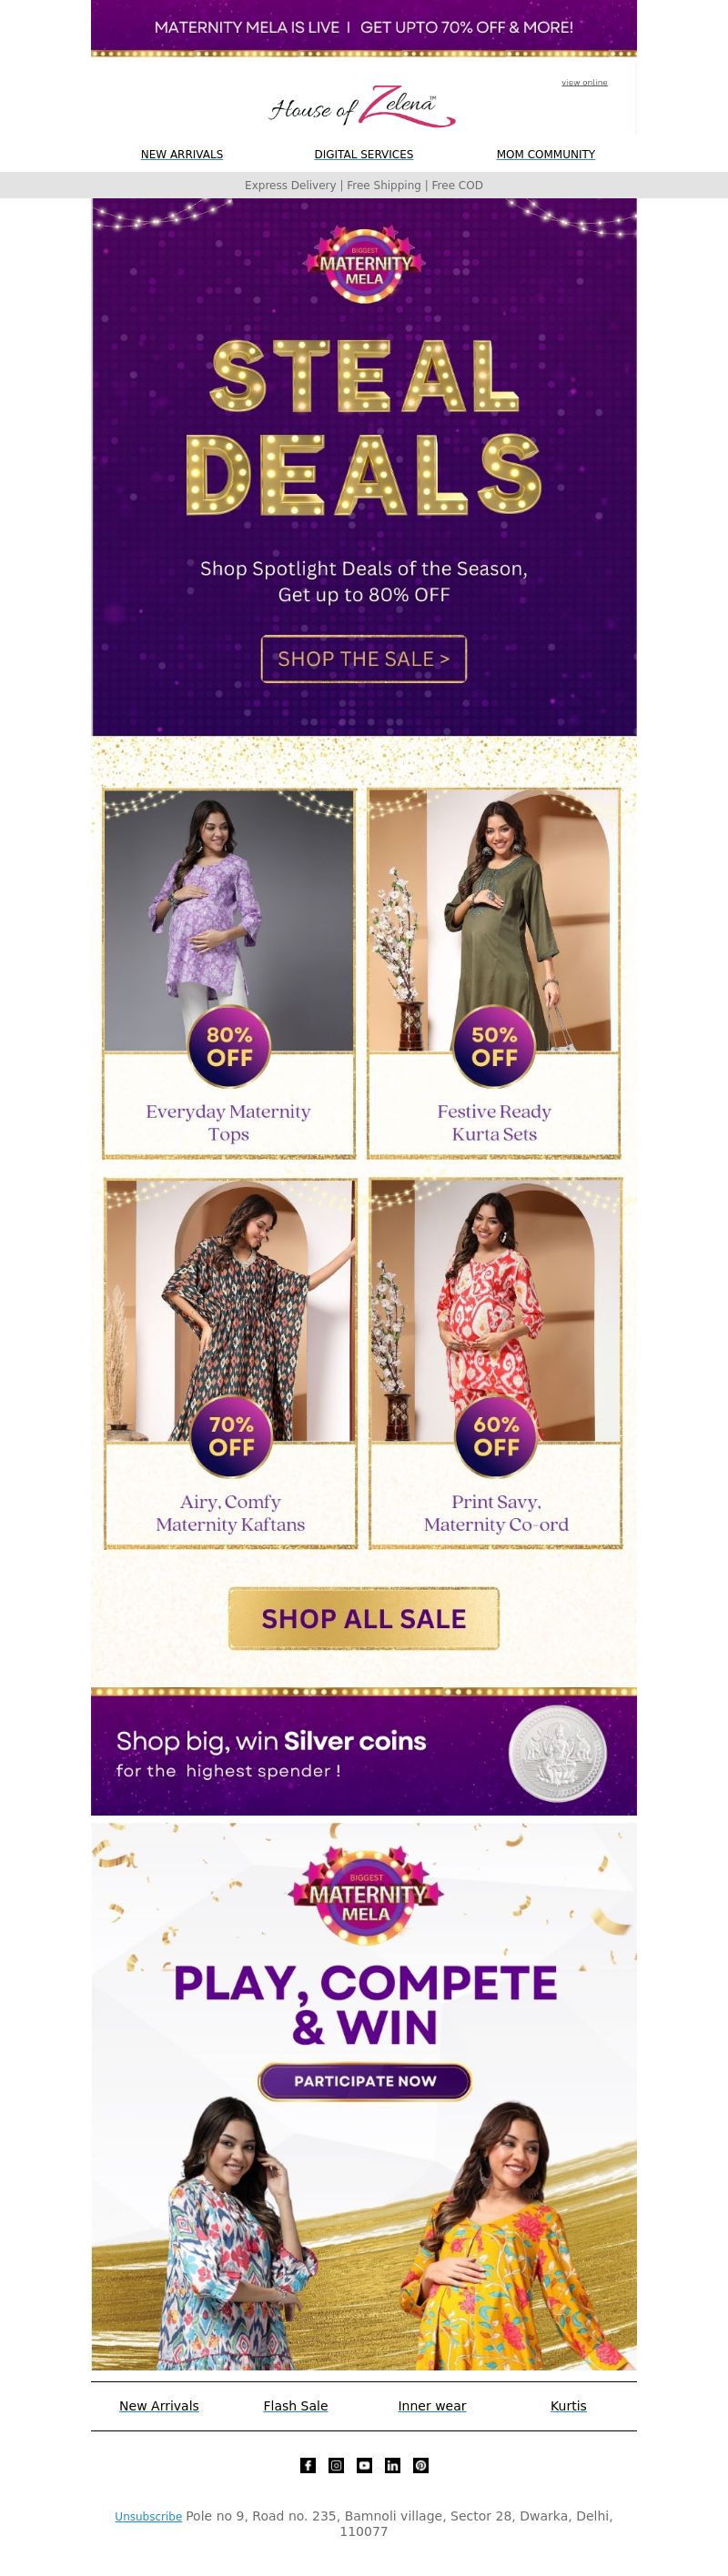Click the Participate Now button
The width and height of the screenshot is (728, 2576).
pos(365,2080)
